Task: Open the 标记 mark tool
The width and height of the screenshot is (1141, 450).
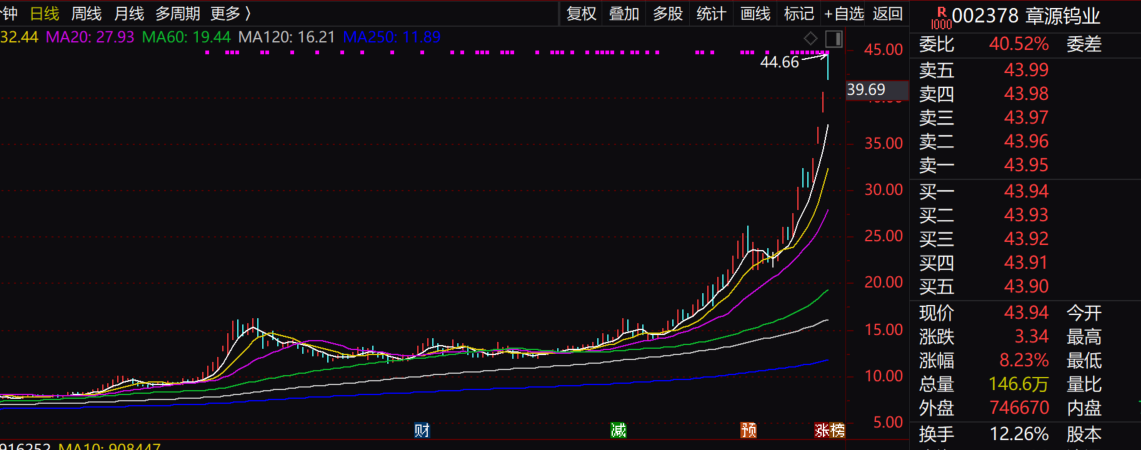Action: tap(799, 13)
